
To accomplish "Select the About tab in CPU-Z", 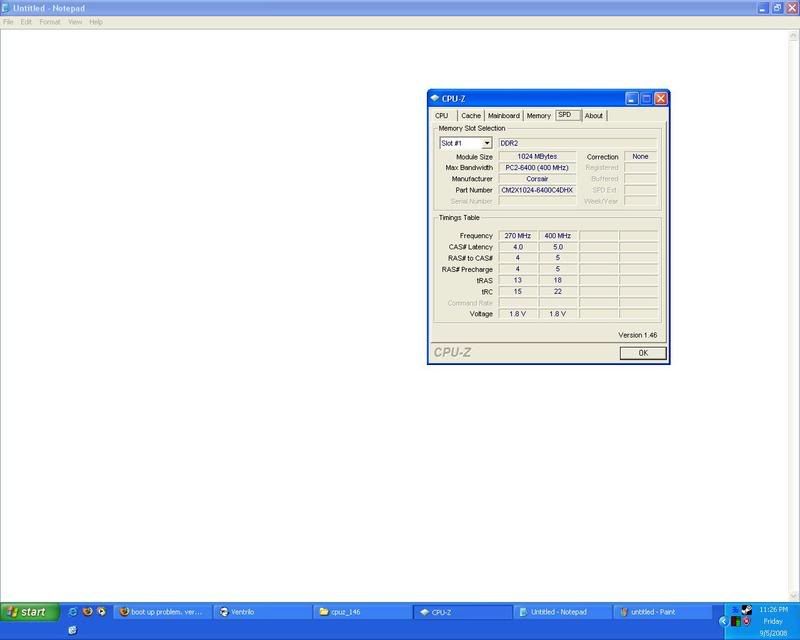I will 592,115.
